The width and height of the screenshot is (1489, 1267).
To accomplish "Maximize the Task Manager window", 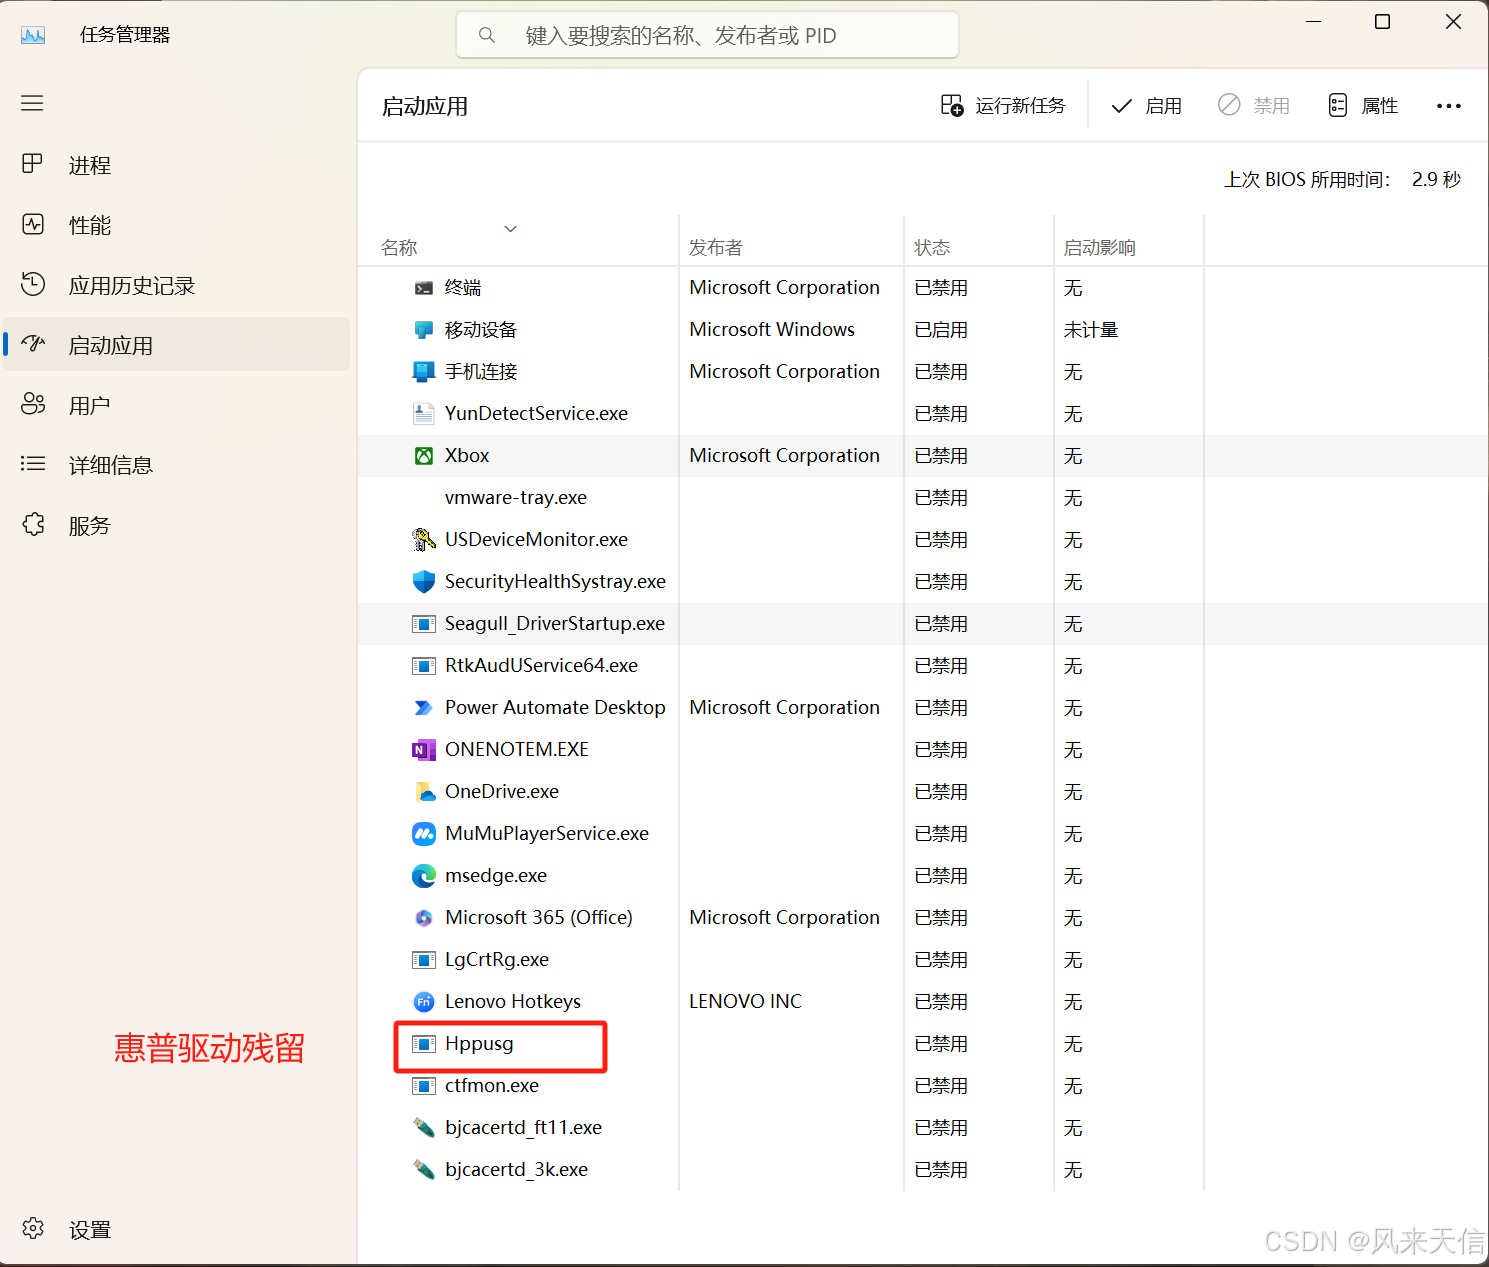I will (1383, 22).
